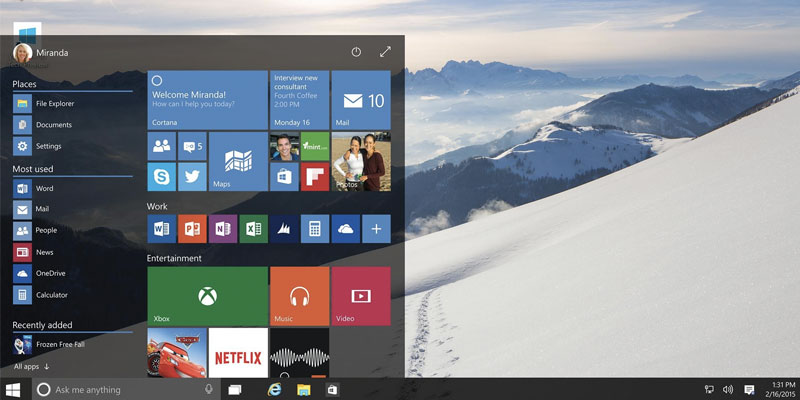Open the man's contact photo tile
The width and height of the screenshot is (800, 400).
click(284, 146)
